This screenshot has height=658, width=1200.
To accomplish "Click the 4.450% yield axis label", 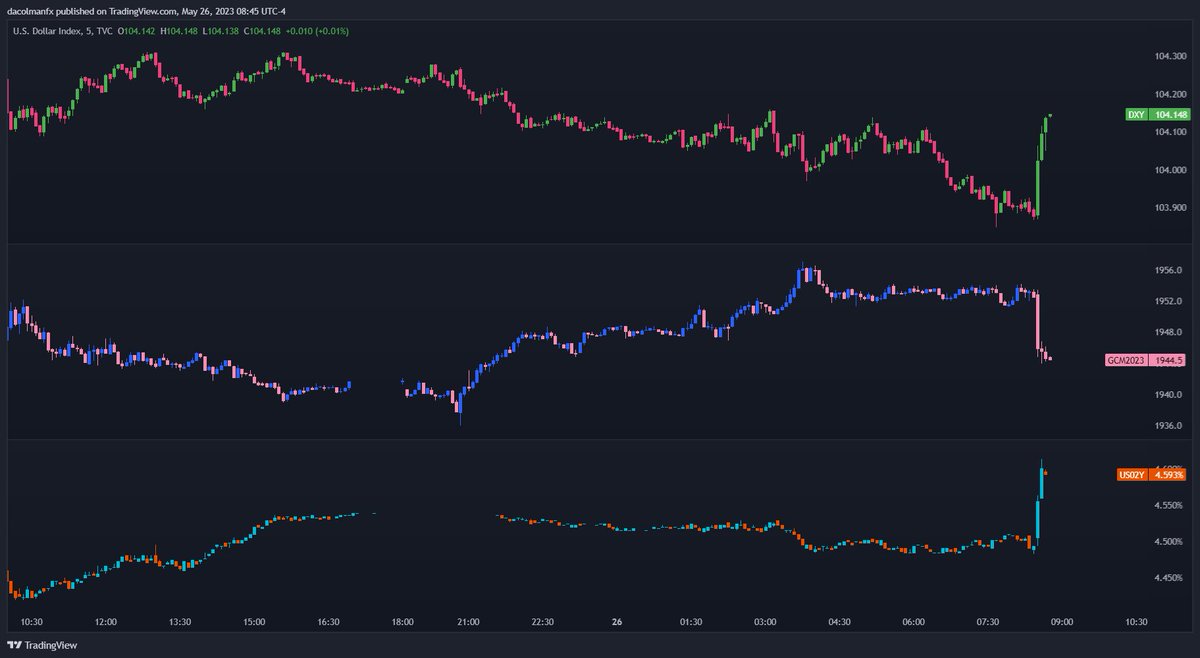I will [1170, 578].
